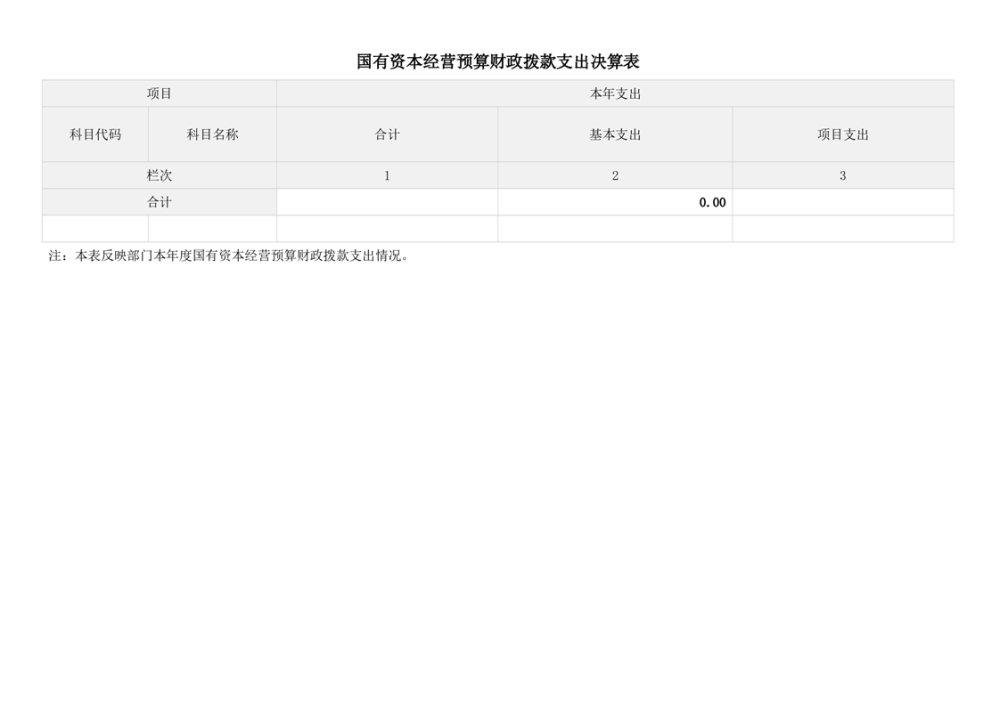This screenshot has height=706, width=1000.
Task: Click the 栏次 row label cell
Action: pos(159,176)
